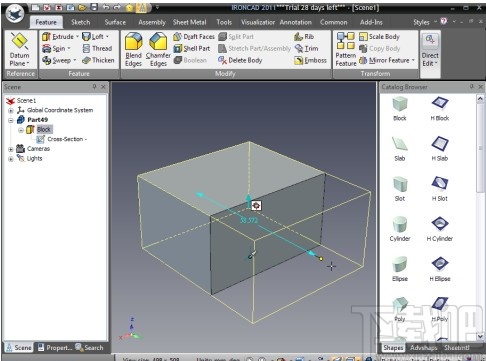
Task: Select the Emboss tool
Action: point(310,60)
